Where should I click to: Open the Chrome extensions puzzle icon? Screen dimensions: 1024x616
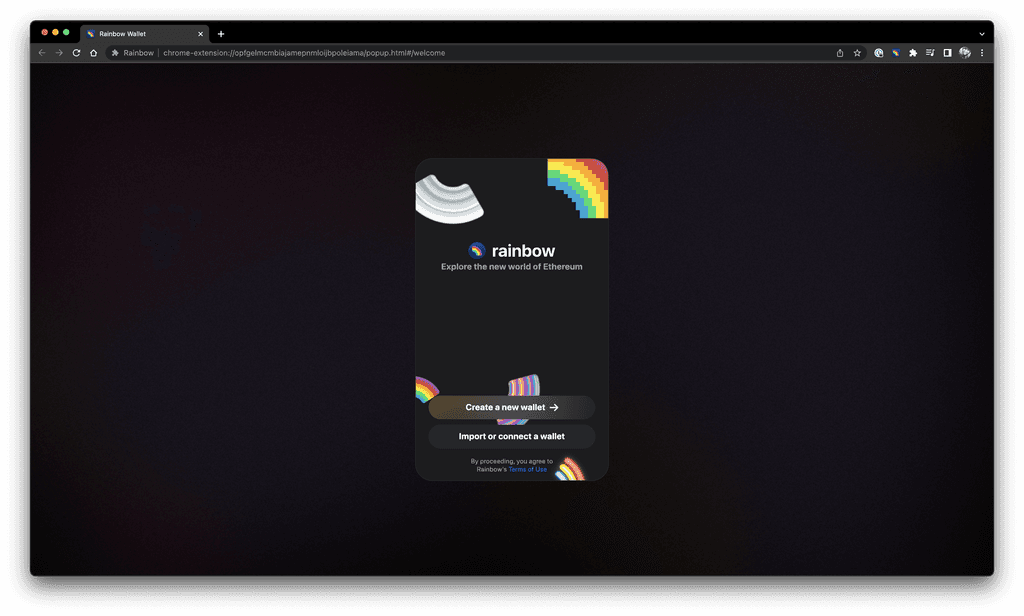913,52
